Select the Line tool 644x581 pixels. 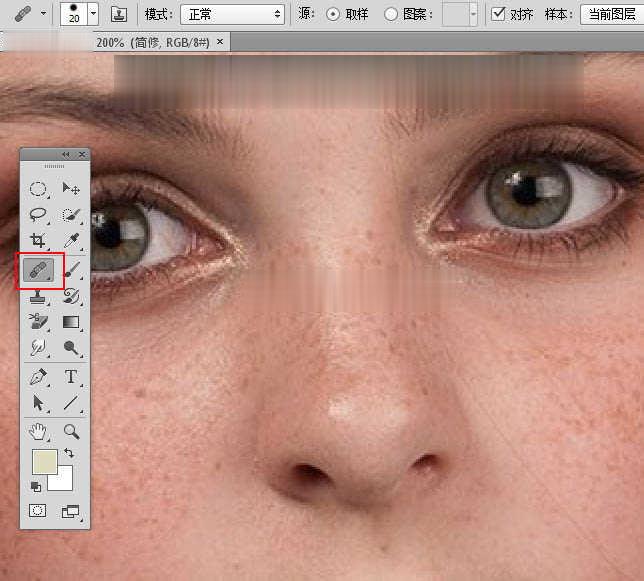point(71,403)
